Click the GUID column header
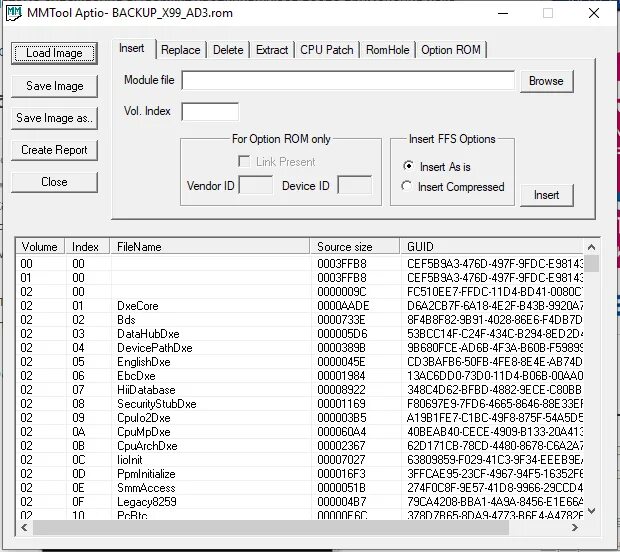The height and width of the screenshot is (552, 620). (x=491, y=247)
